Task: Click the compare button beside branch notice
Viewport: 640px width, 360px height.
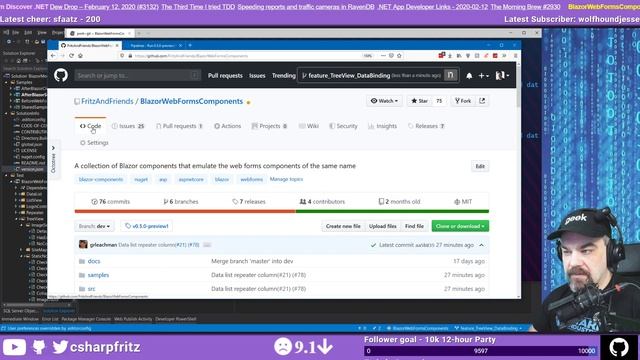Action: 450,75
